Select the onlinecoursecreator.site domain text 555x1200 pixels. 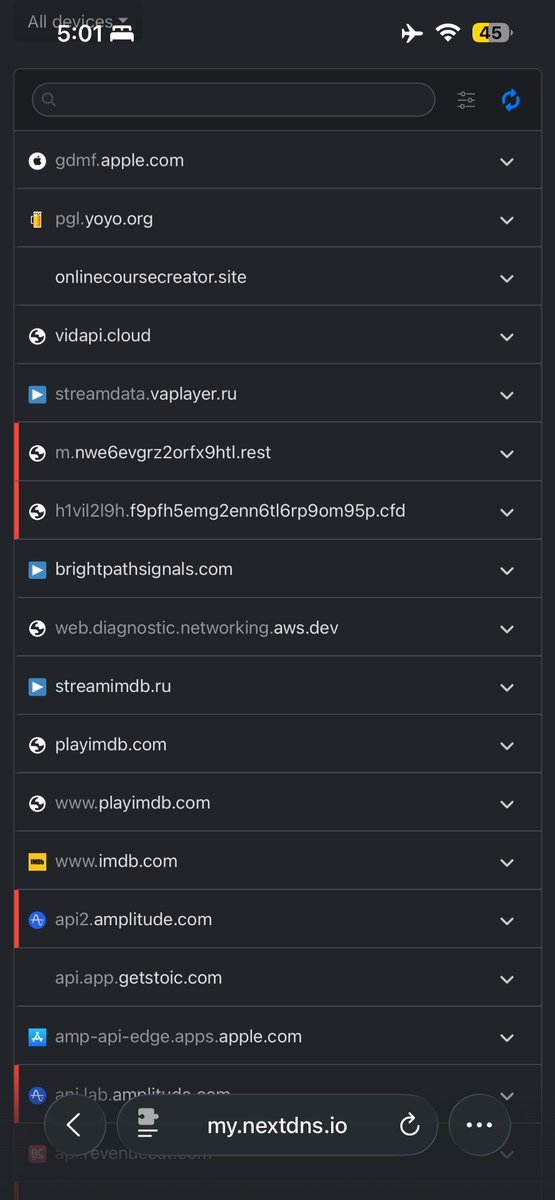(x=150, y=277)
